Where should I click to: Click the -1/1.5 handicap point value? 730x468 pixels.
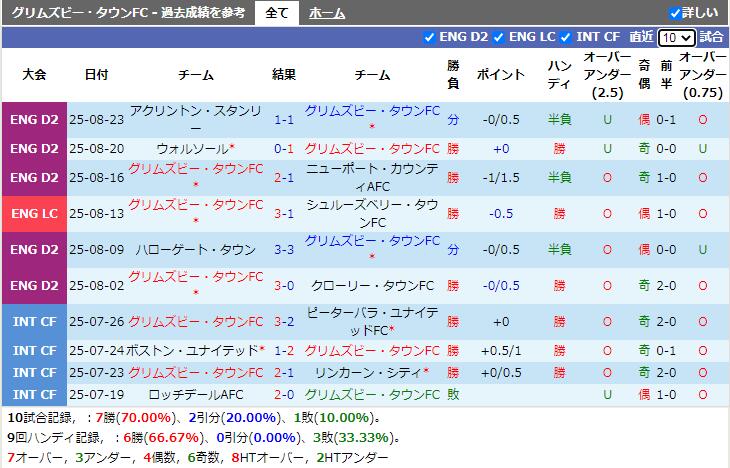tap(501, 177)
